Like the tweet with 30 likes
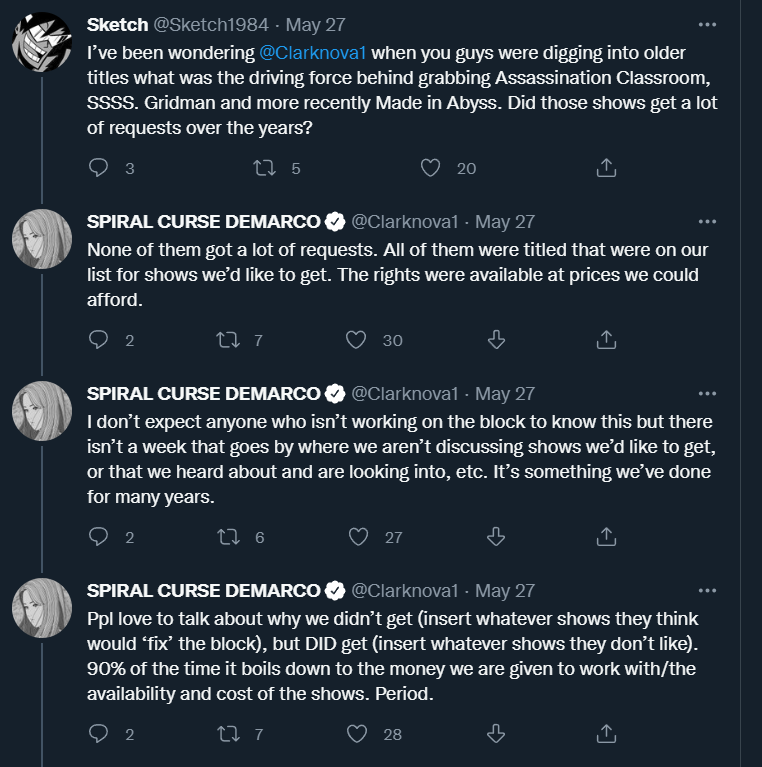 coord(356,340)
